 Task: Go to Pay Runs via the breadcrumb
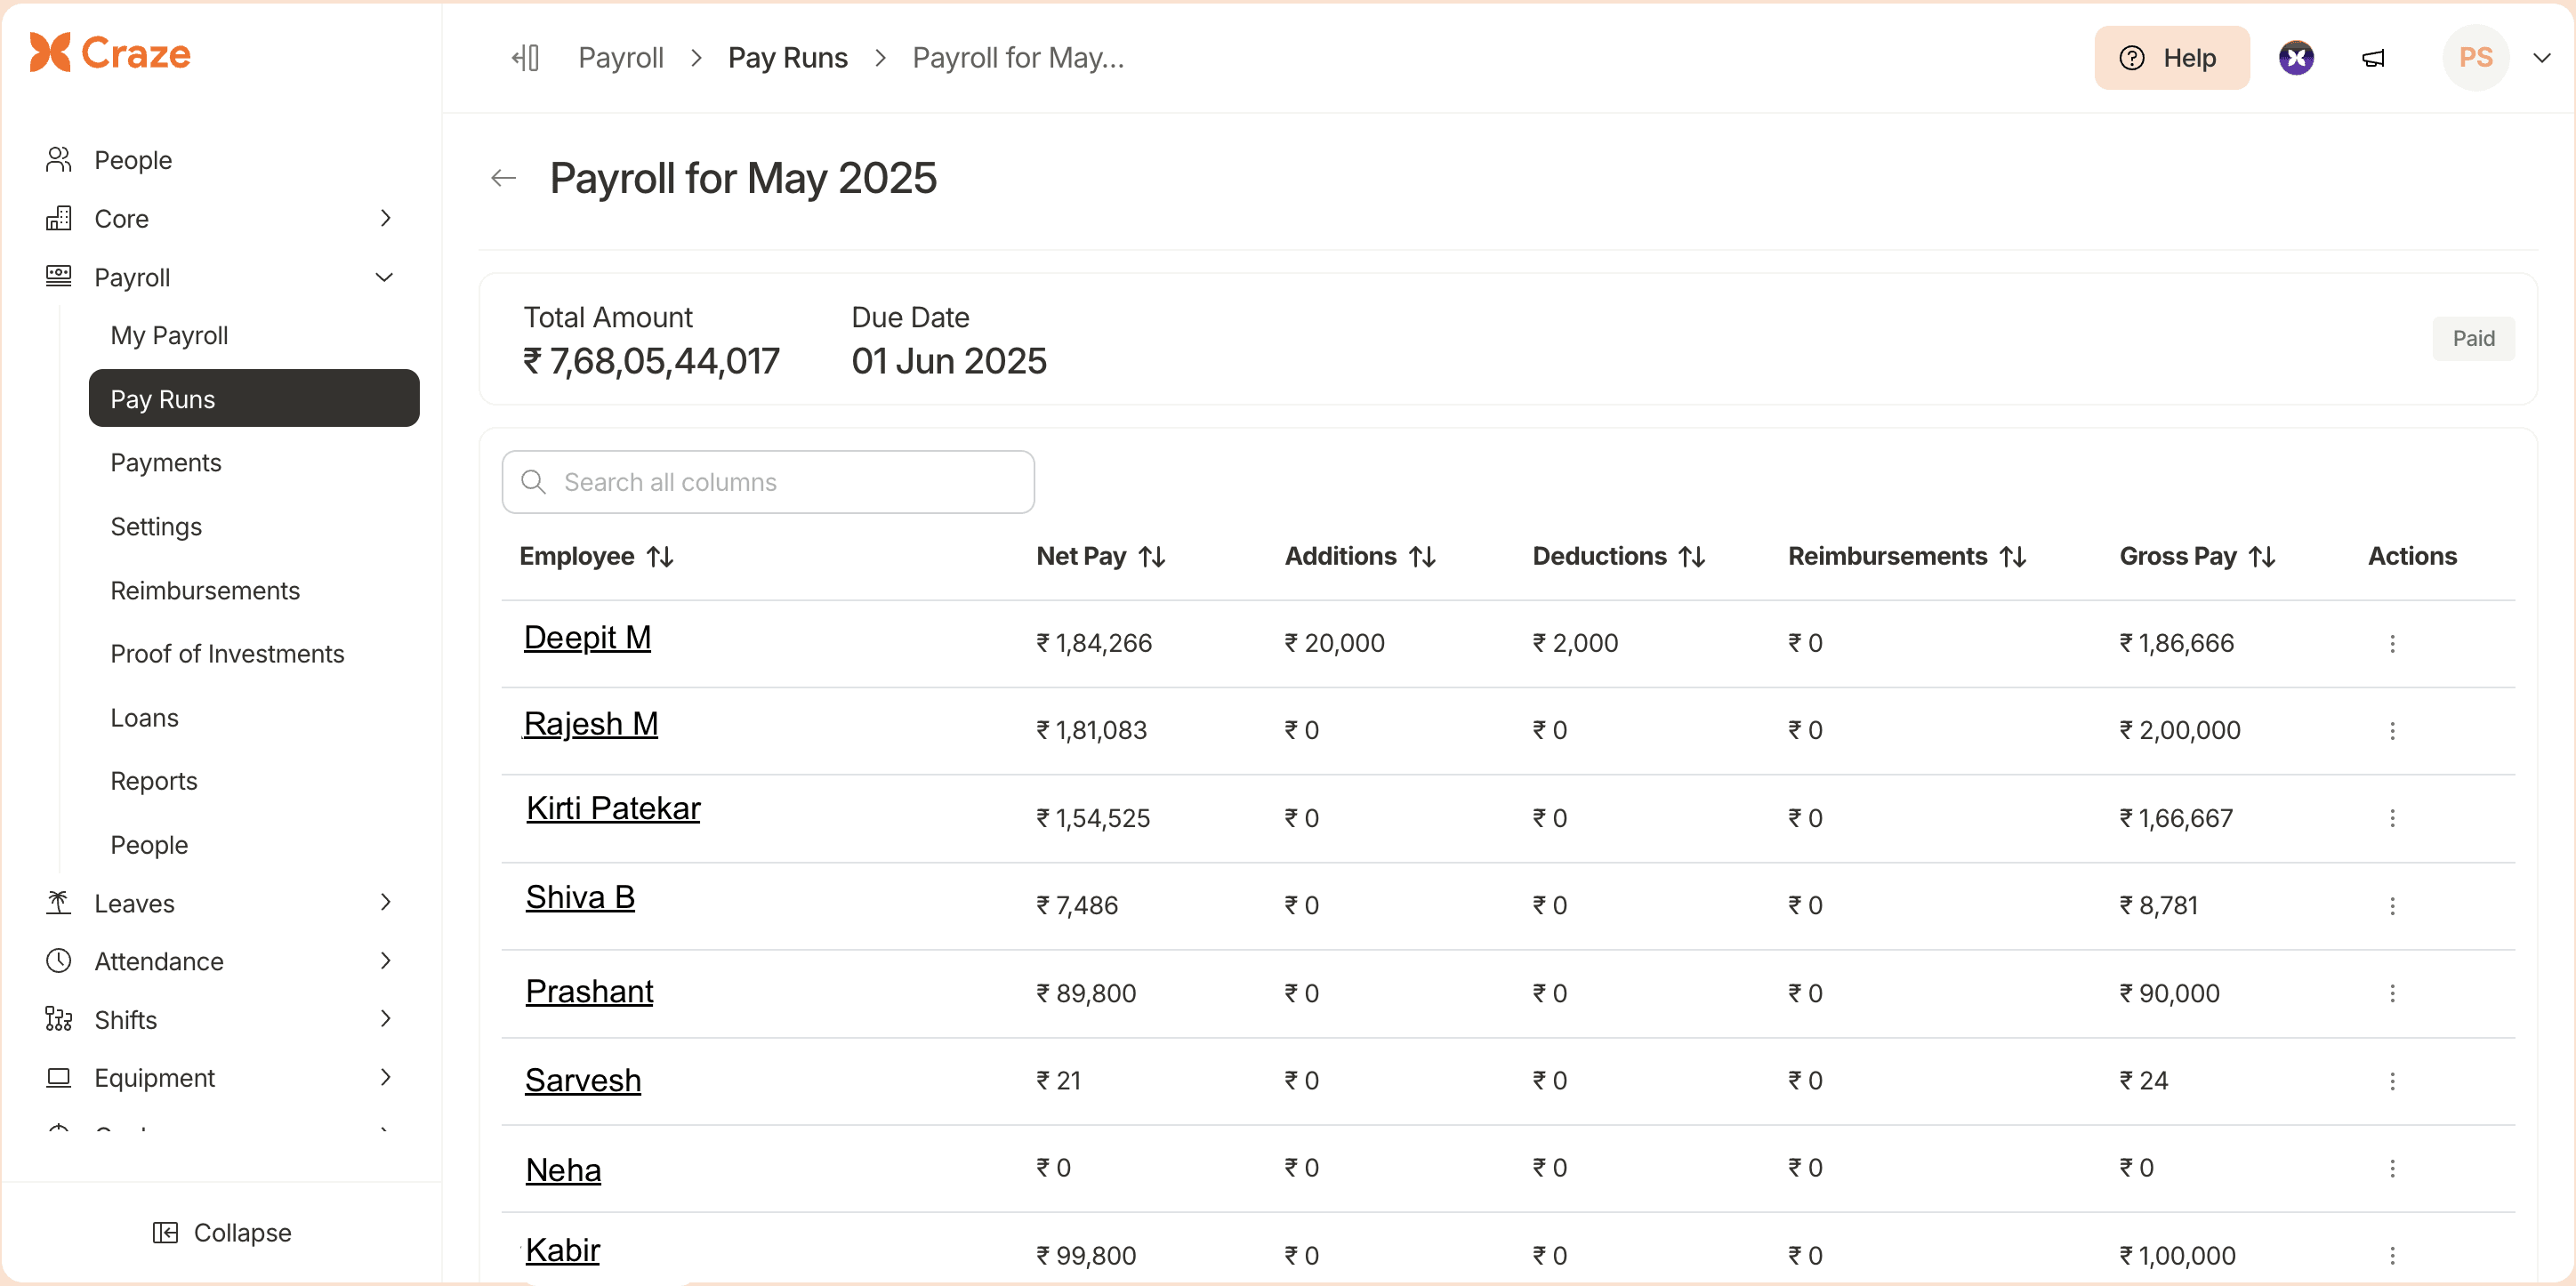[x=788, y=57]
